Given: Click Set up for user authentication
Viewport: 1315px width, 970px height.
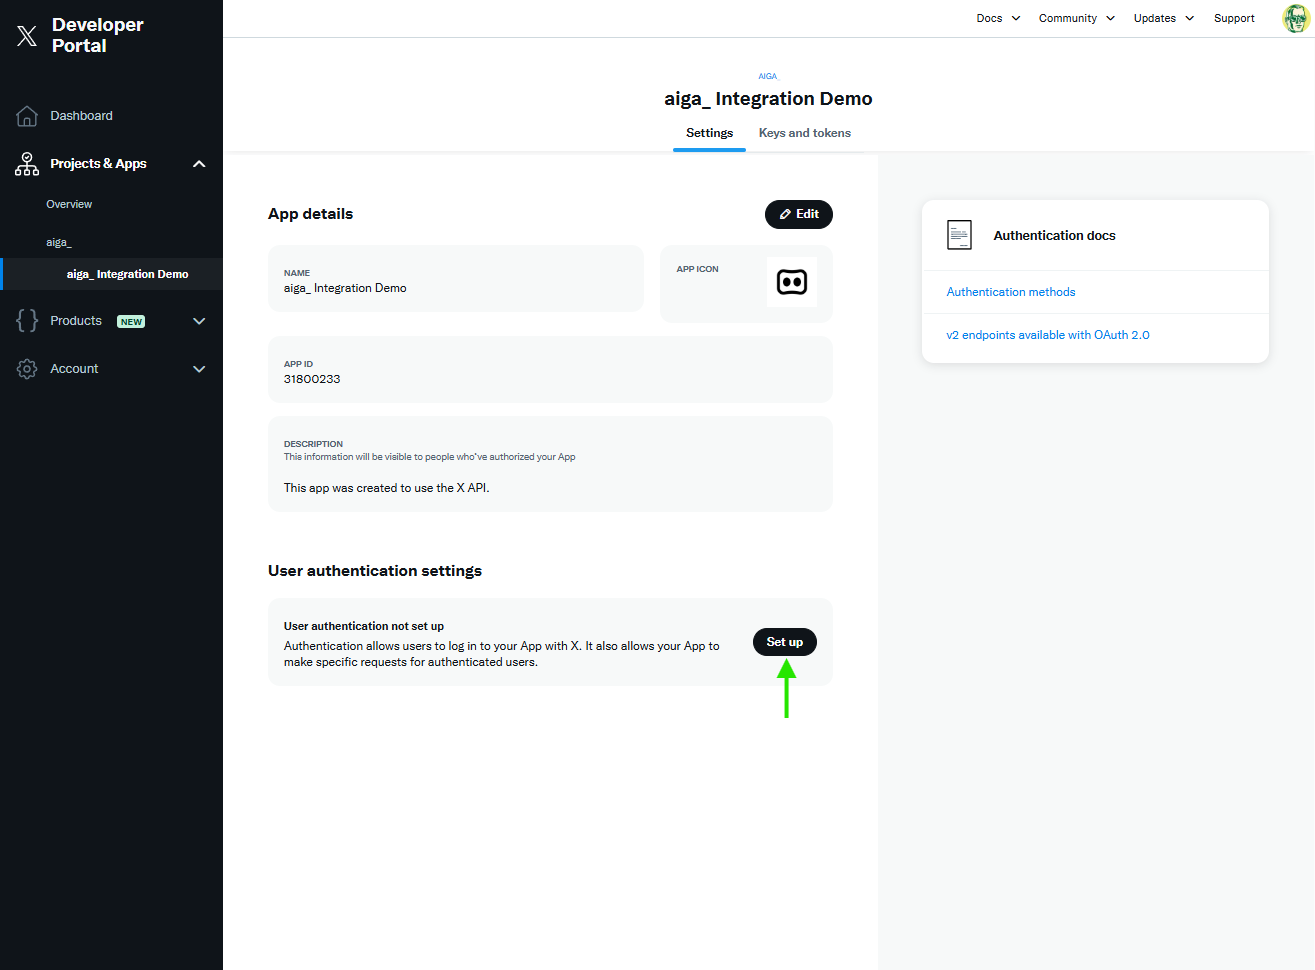Looking at the screenshot, I should coord(785,642).
